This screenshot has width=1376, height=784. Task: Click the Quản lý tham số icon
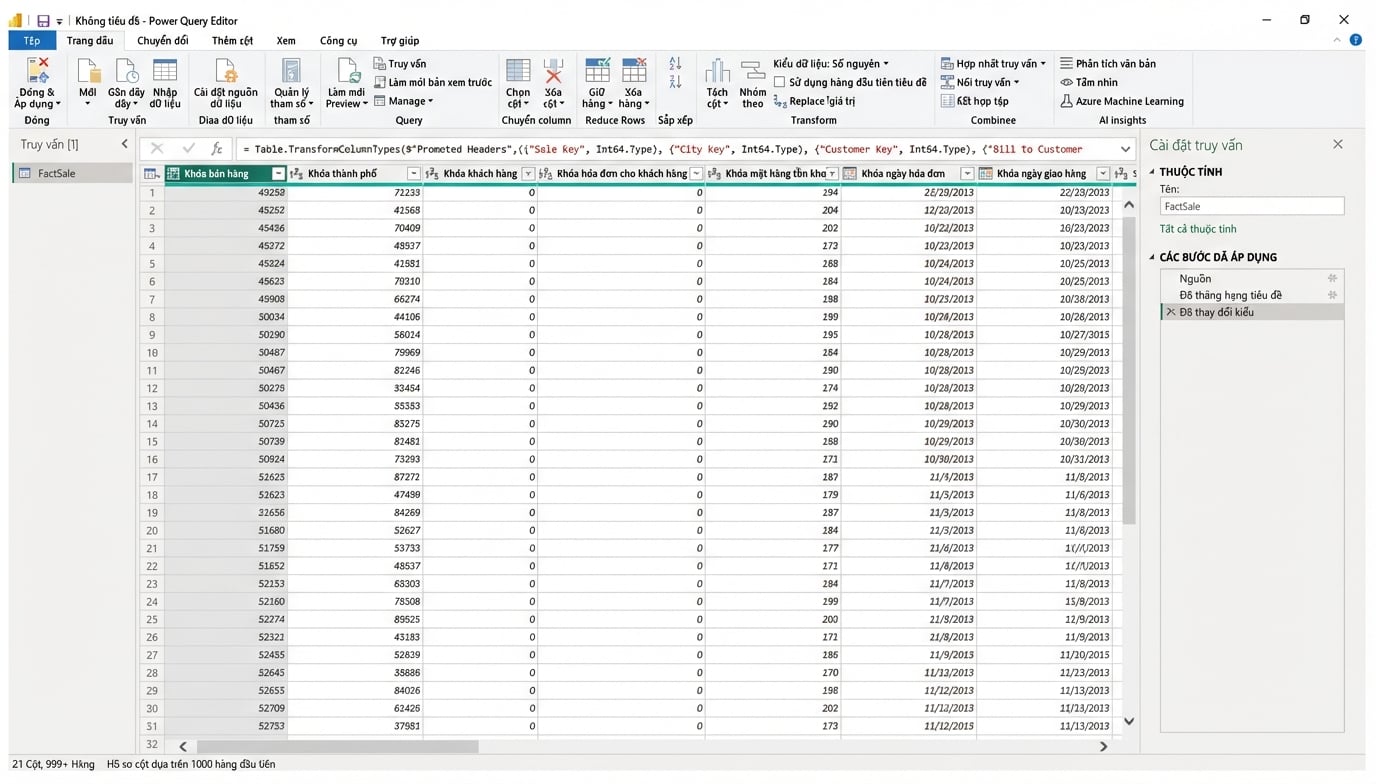[x=291, y=72]
